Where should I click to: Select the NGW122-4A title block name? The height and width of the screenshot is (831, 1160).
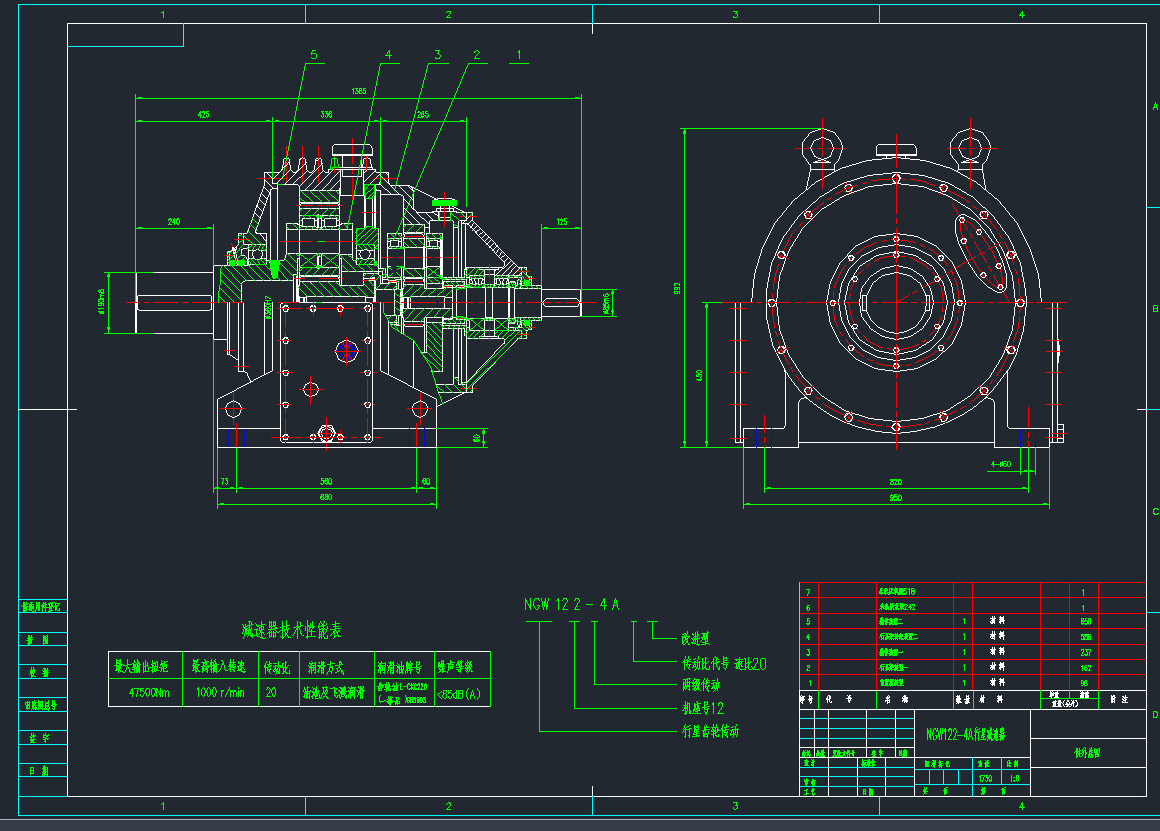(965, 733)
